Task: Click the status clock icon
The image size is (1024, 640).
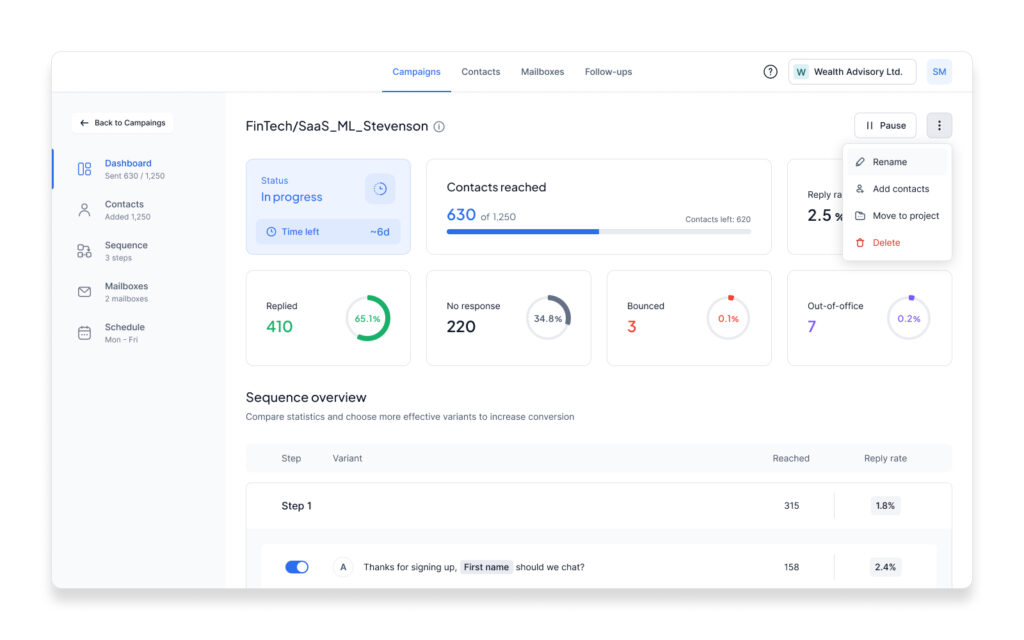Action: pos(379,189)
